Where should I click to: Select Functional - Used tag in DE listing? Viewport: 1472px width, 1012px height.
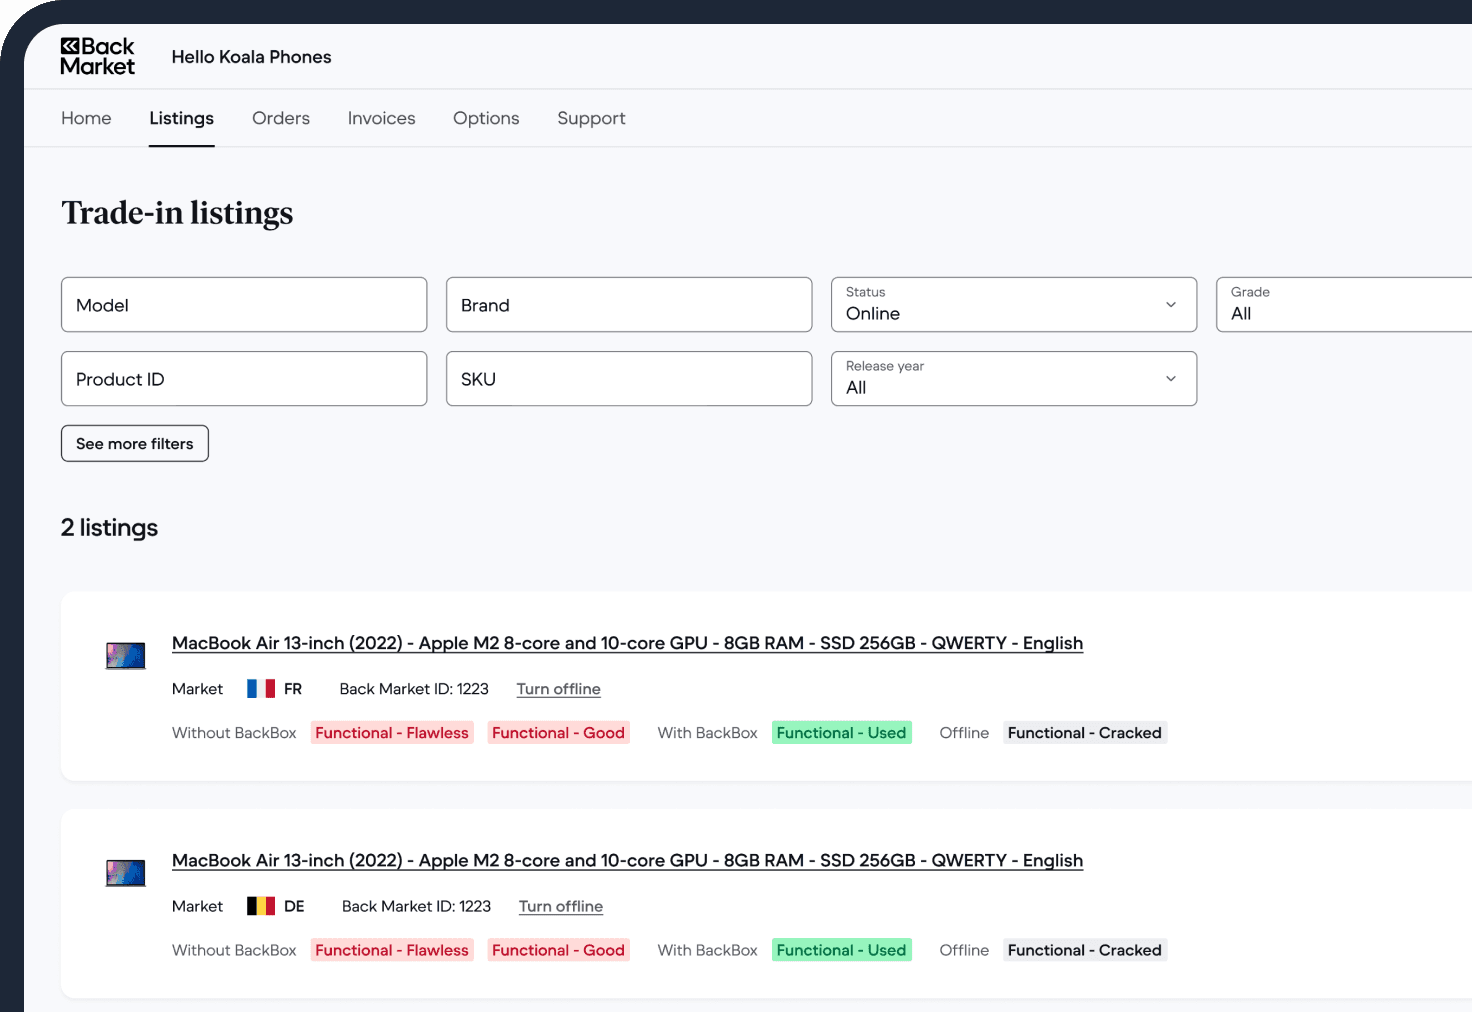(x=841, y=950)
